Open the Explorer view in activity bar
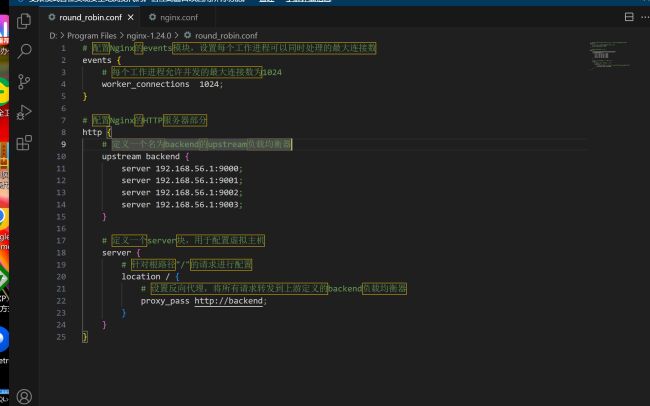This screenshot has width=650, height=406. 24,19
